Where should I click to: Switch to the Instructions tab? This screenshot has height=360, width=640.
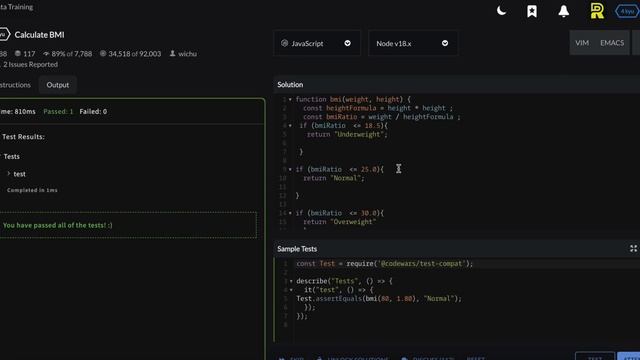15,85
